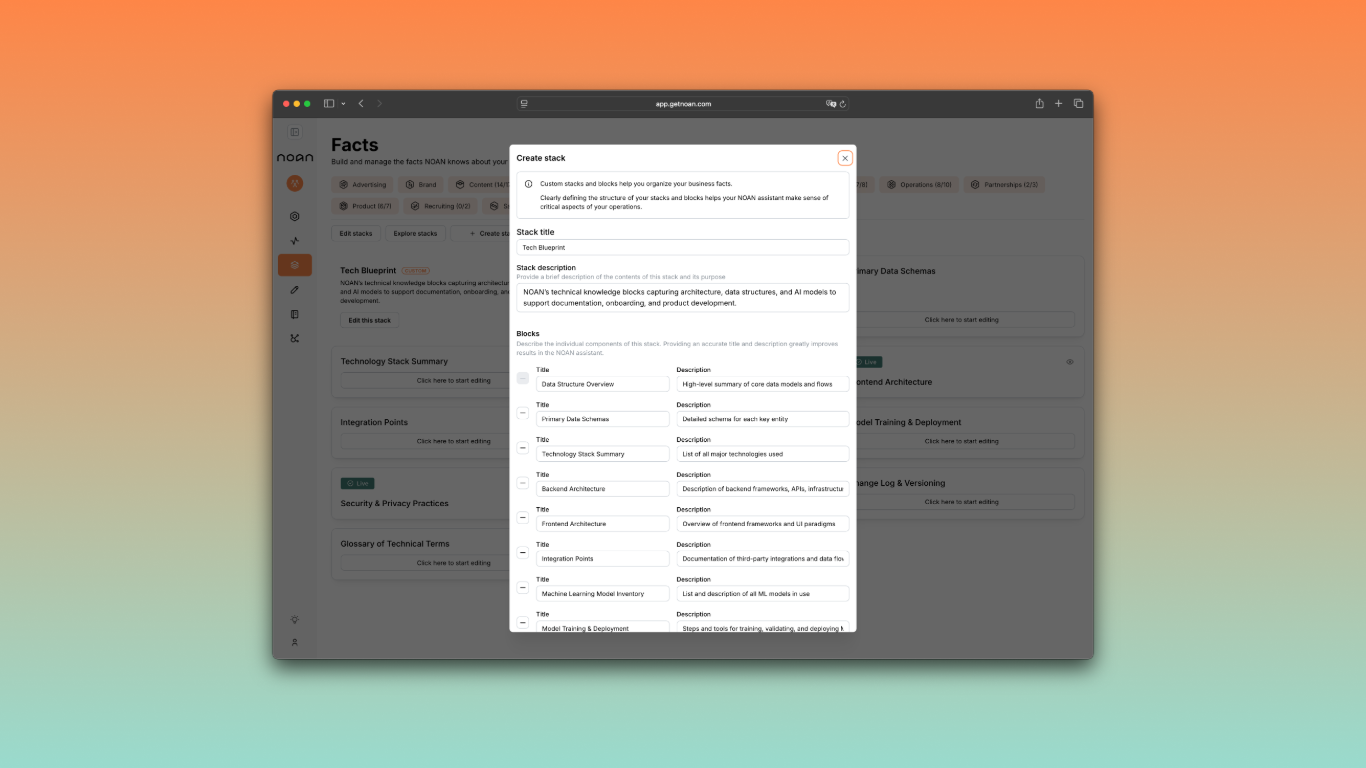
Task: Remove the Model Training & Deployment block
Action: 523,623
